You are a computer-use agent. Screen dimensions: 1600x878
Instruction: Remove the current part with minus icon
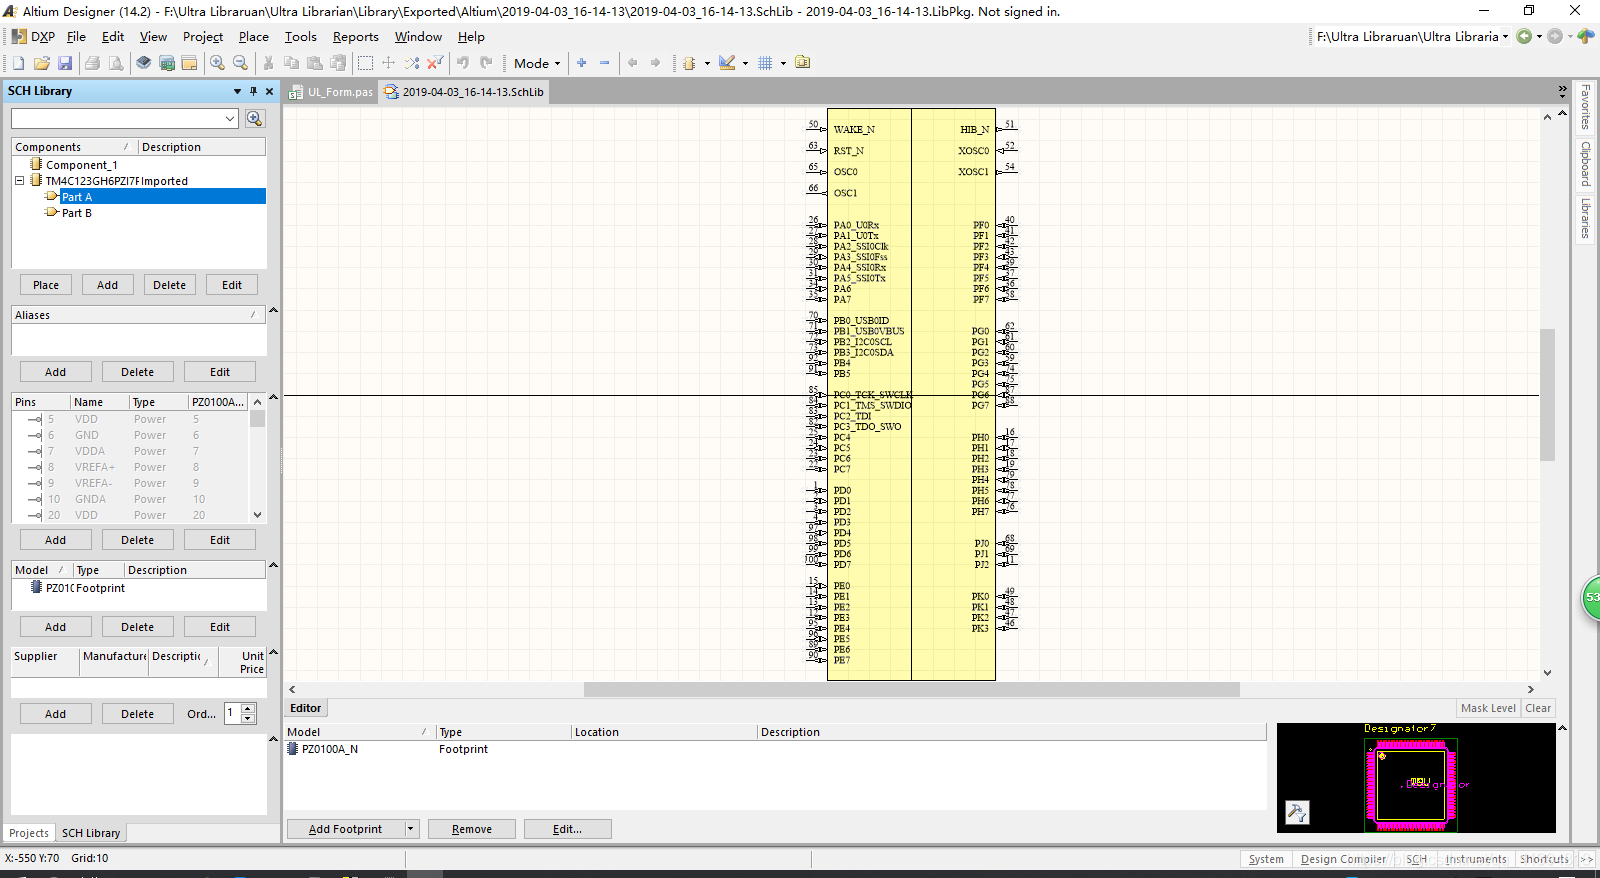point(605,63)
